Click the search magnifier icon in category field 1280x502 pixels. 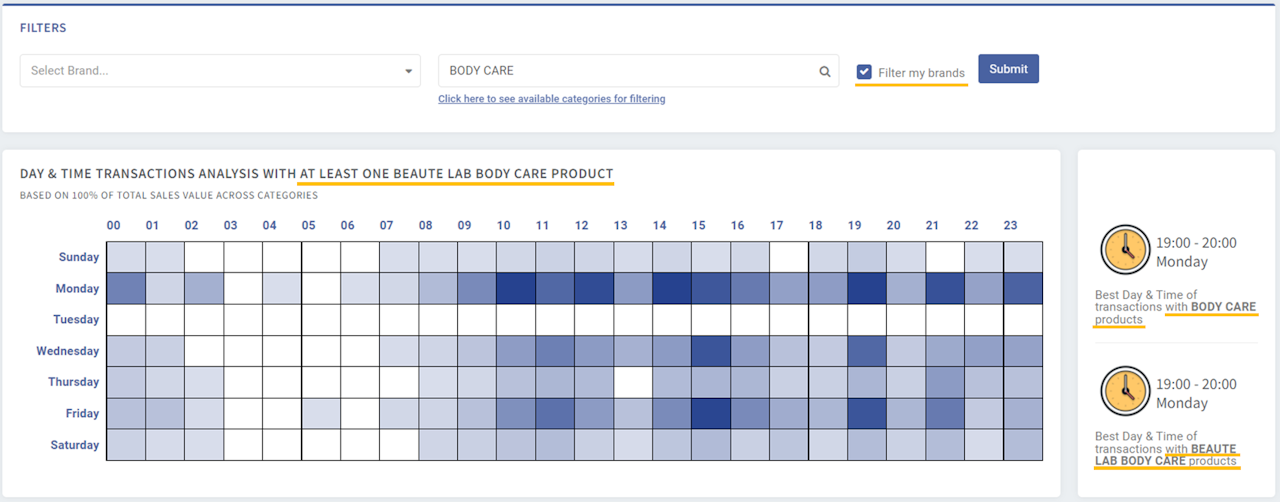[825, 71]
